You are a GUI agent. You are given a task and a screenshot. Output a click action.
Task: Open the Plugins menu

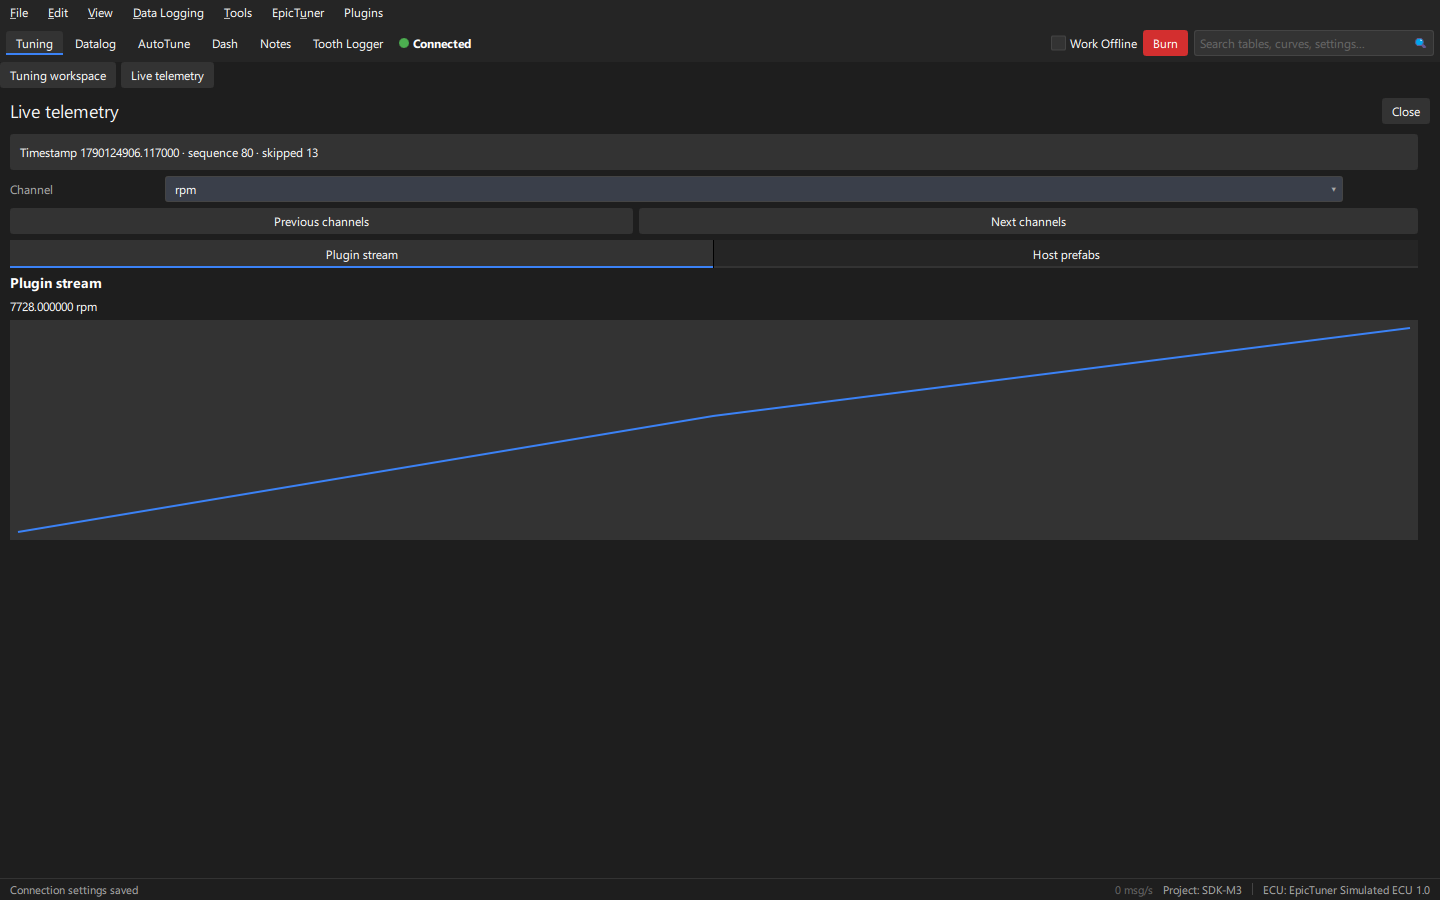(x=363, y=13)
